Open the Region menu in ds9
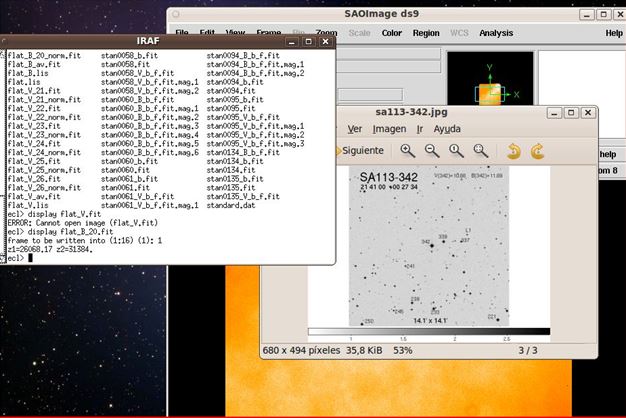 point(426,33)
